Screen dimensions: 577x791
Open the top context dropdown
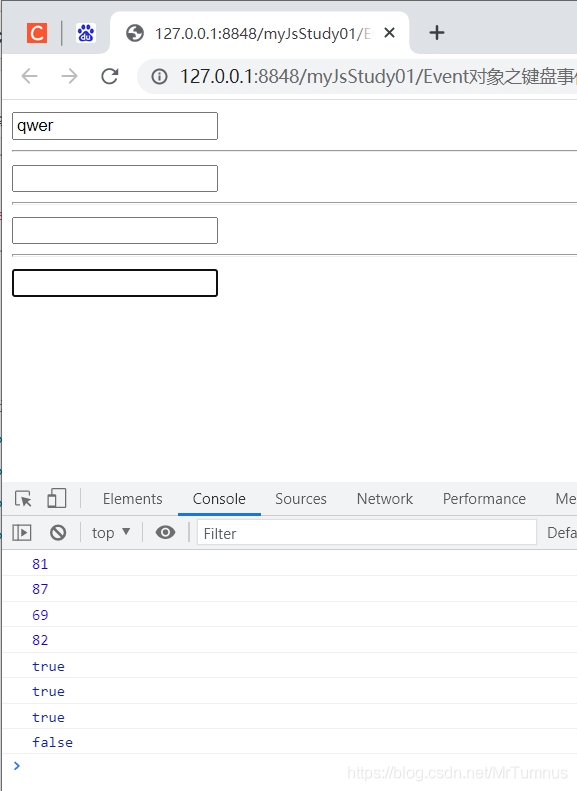tap(111, 533)
